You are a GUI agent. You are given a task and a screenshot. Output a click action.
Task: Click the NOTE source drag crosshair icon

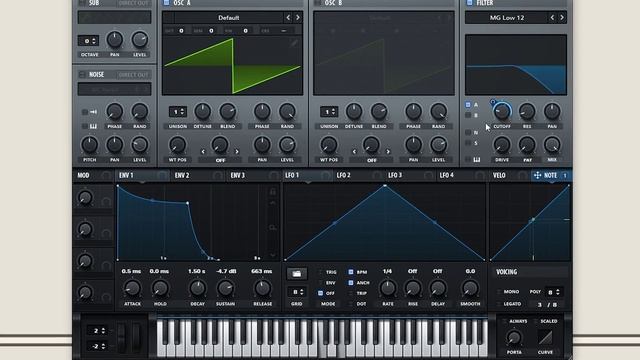(x=538, y=175)
